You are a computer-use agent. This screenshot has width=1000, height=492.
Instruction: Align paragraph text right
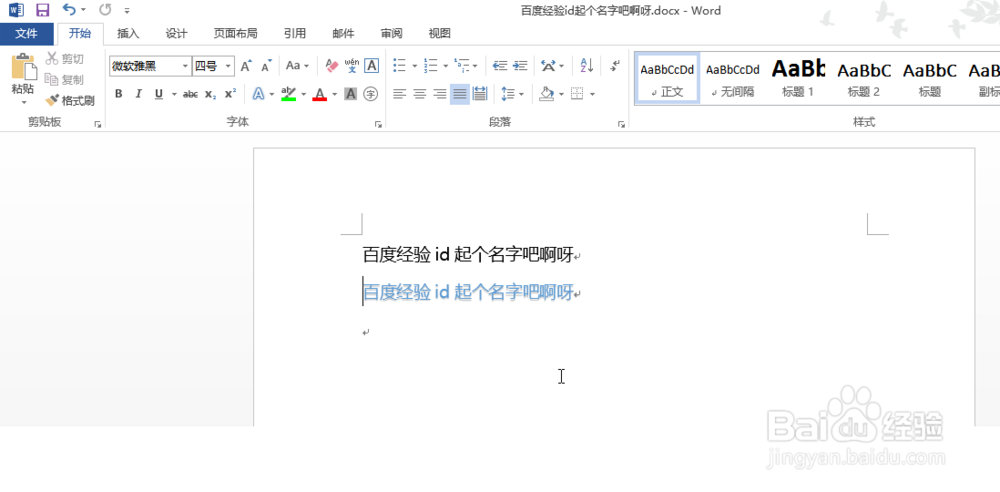pyautogui.click(x=439, y=94)
